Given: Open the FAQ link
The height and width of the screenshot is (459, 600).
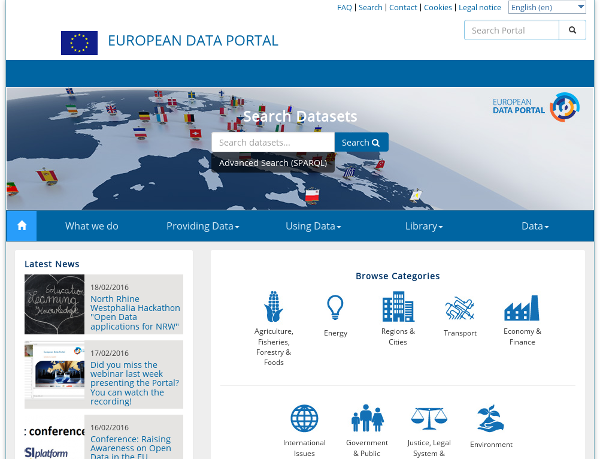Looking at the screenshot, I should pos(344,7).
